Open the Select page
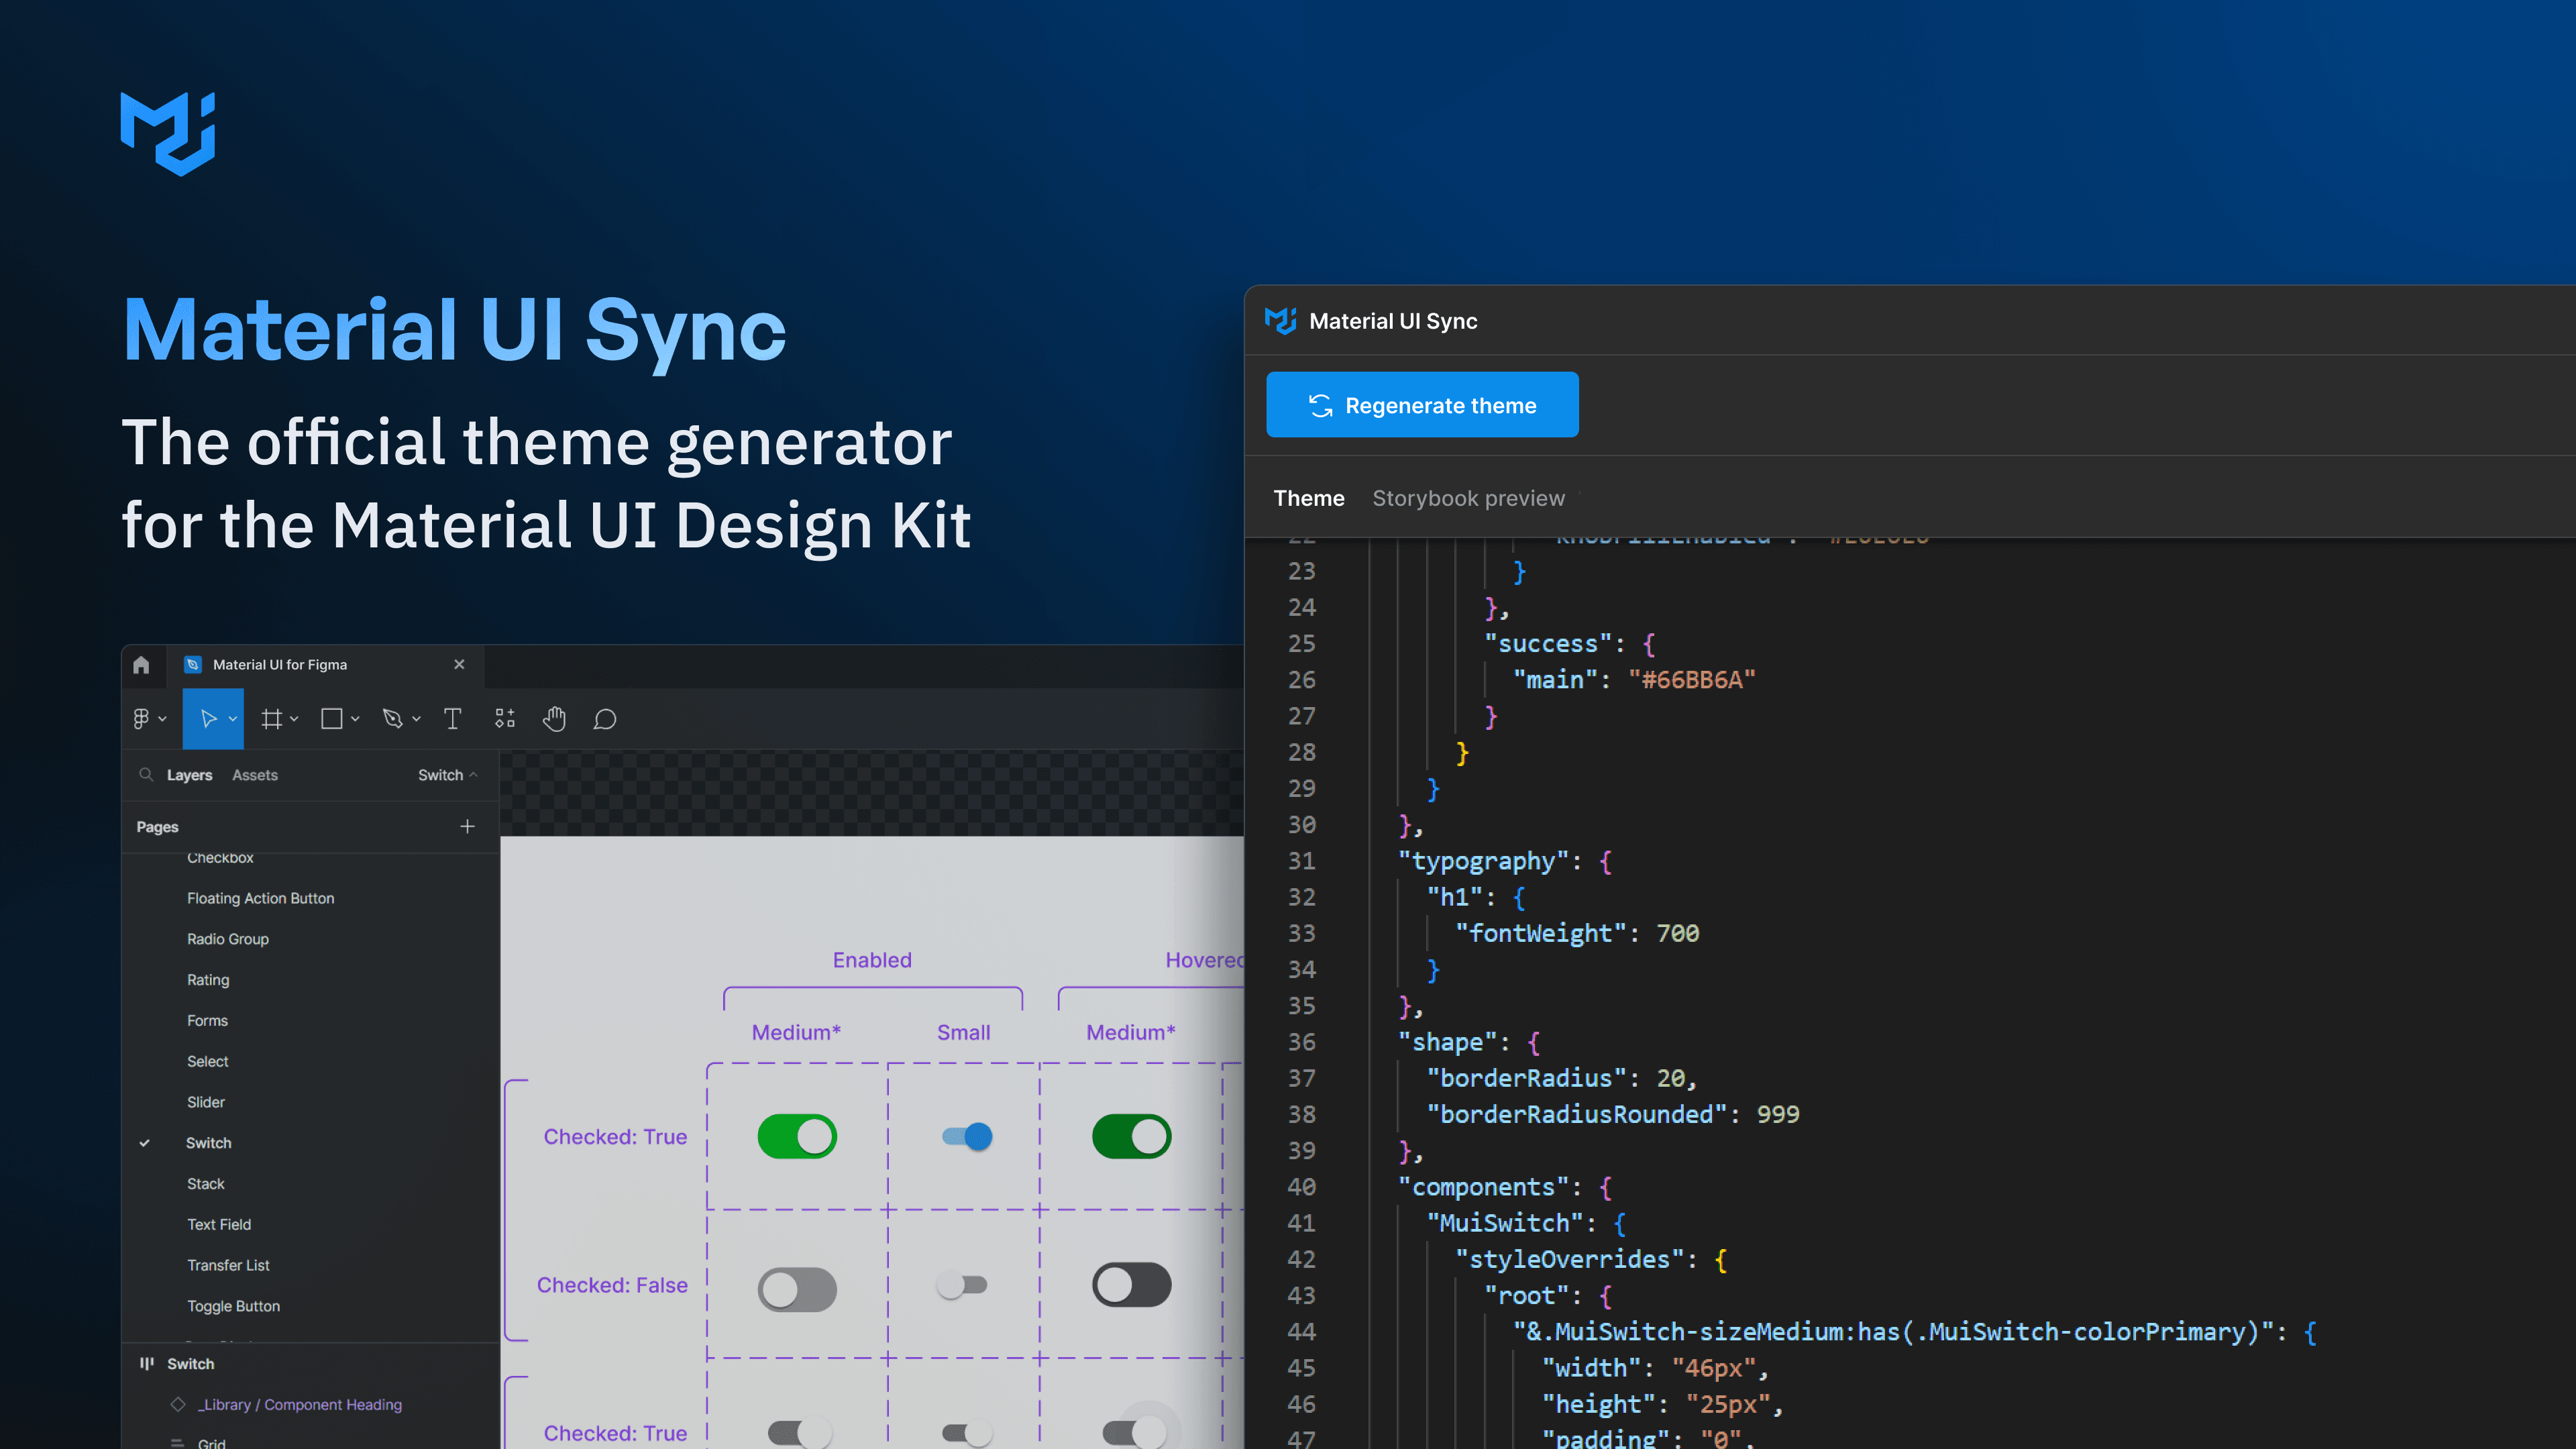Viewport: 2576px width, 1449px height. coord(208,1062)
